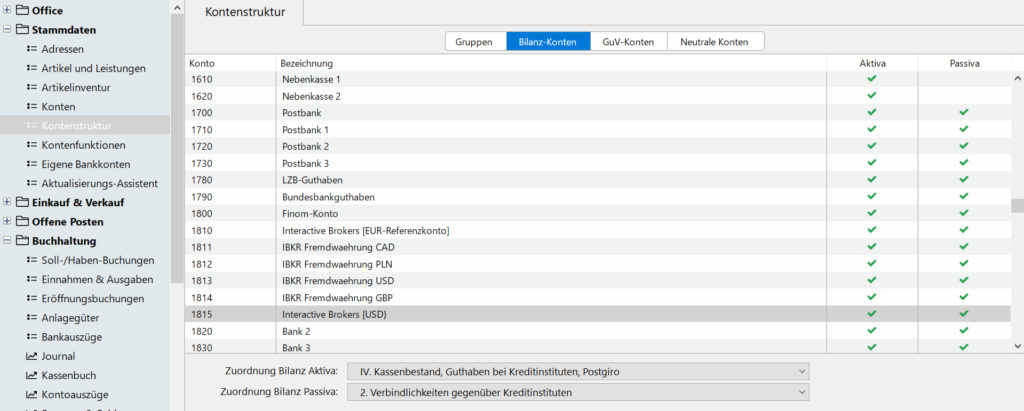
Task: Expand the Einkauf & Verkauf tree node
Action: (8, 202)
